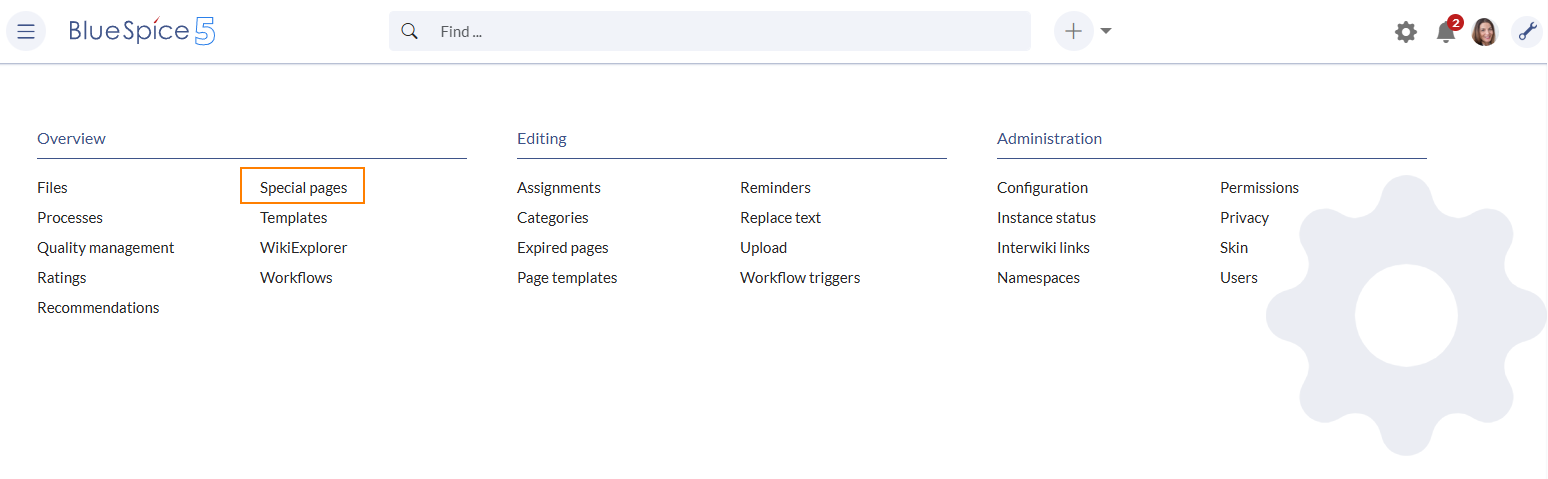Click the BlueSpice 5 logo

[142, 31]
